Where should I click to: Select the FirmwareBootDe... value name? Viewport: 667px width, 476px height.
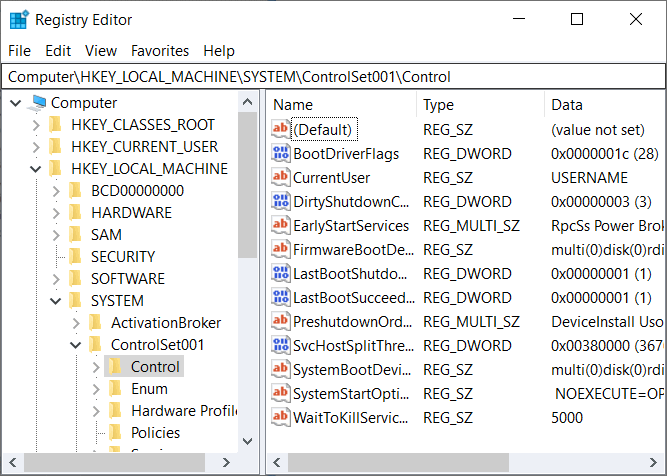[x=353, y=250]
